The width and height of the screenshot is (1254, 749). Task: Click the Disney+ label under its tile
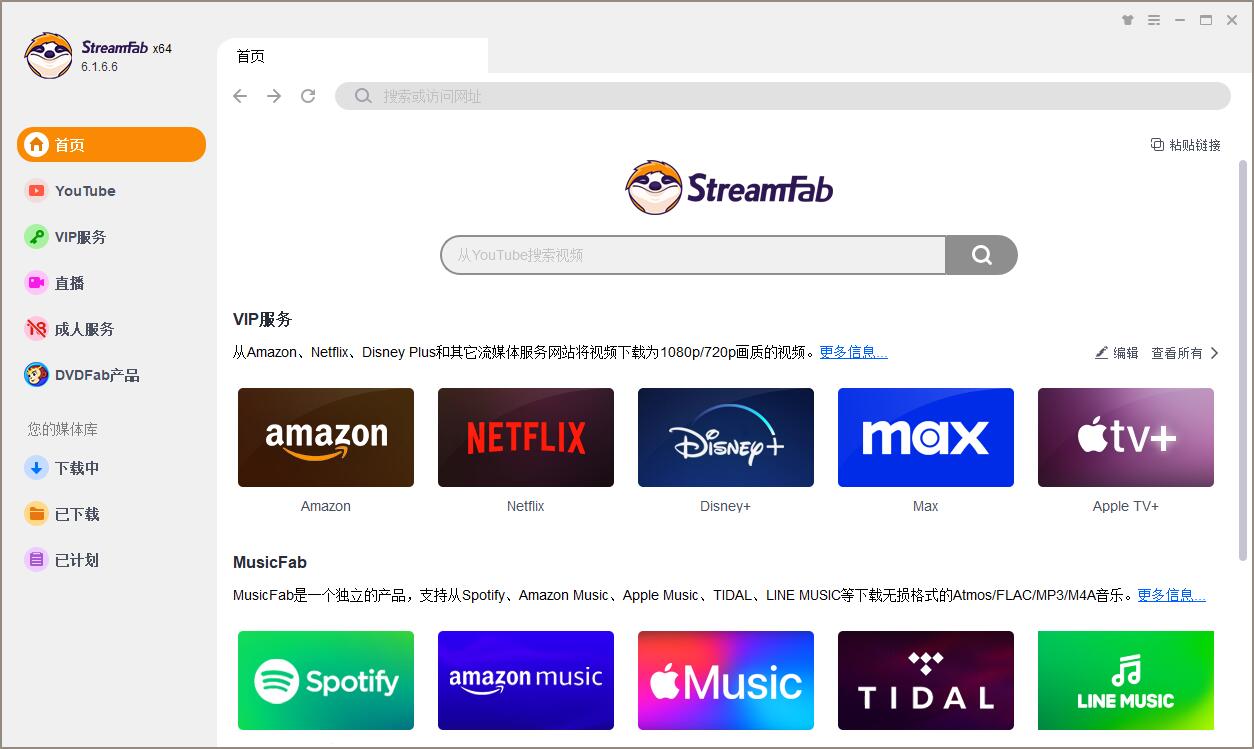(x=725, y=506)
